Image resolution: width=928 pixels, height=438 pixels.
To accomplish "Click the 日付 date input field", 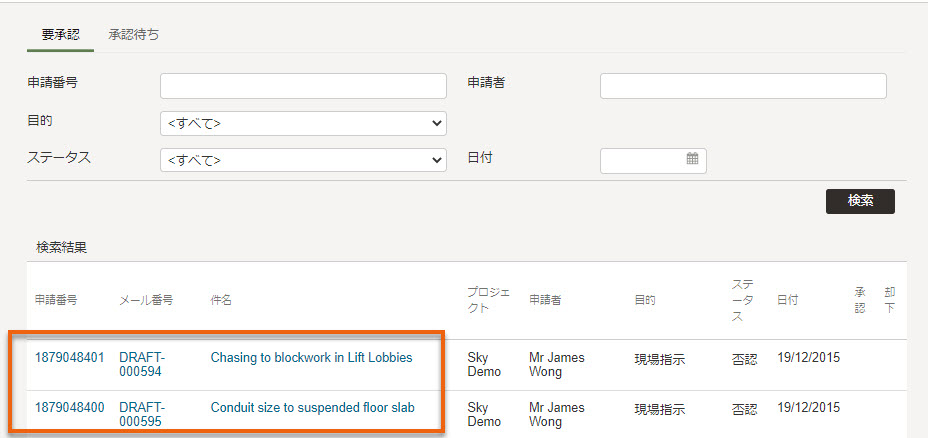I will (x=653, y=160).
